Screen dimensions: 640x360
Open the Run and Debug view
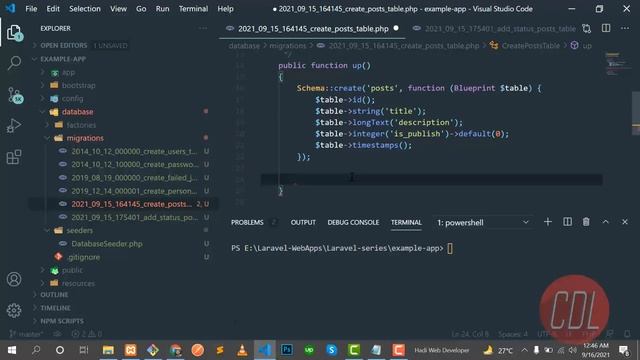pyautogui.click(x=14, y=126)
